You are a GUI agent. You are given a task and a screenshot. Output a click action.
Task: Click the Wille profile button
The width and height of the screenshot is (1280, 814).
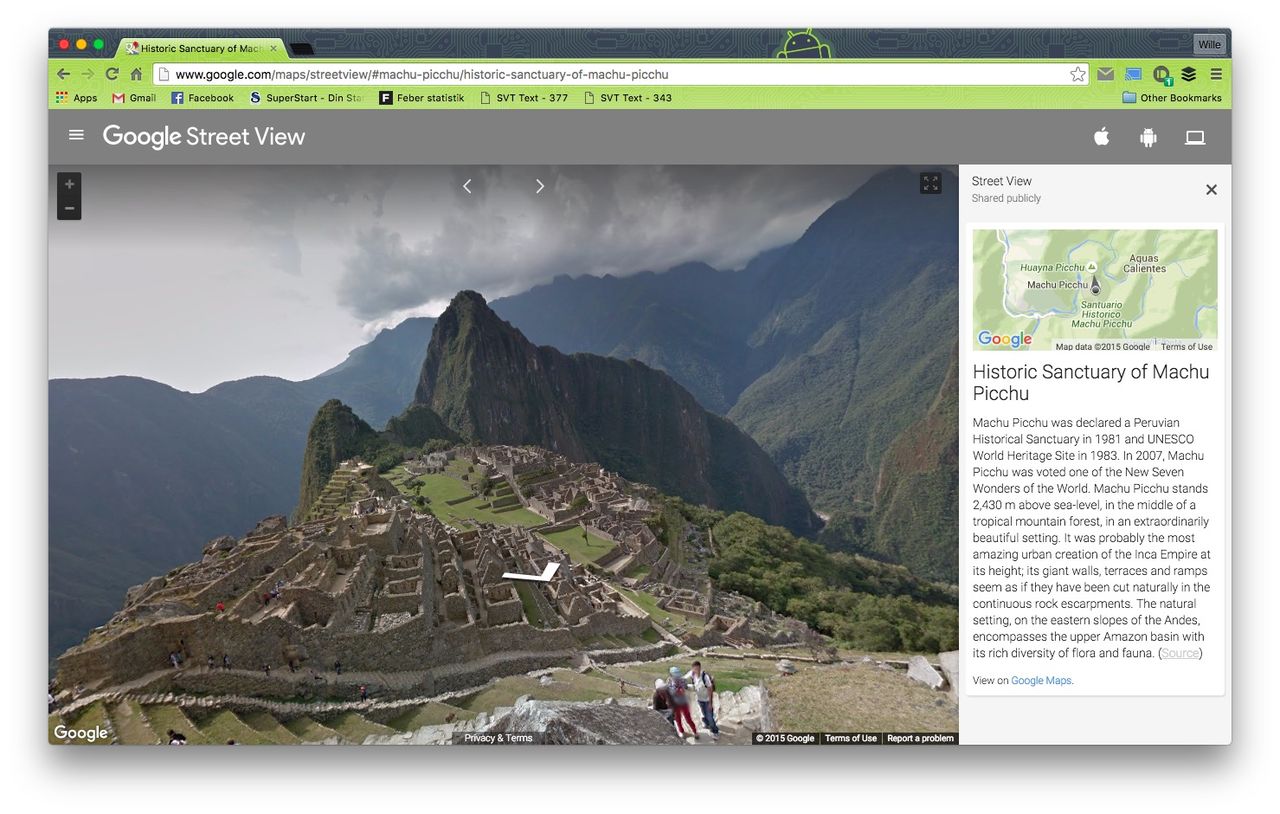point(1209,45)
